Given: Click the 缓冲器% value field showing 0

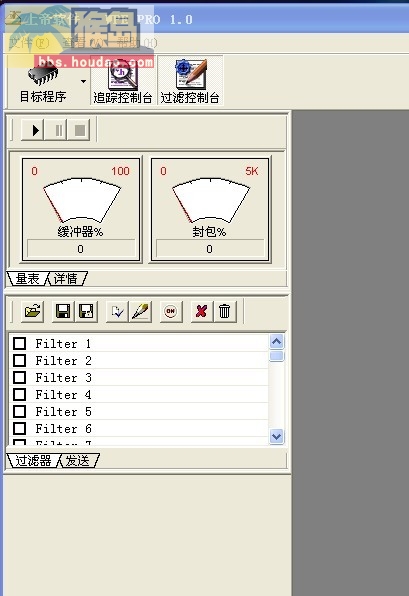Looking at the screenshot, I should [81, 249].
